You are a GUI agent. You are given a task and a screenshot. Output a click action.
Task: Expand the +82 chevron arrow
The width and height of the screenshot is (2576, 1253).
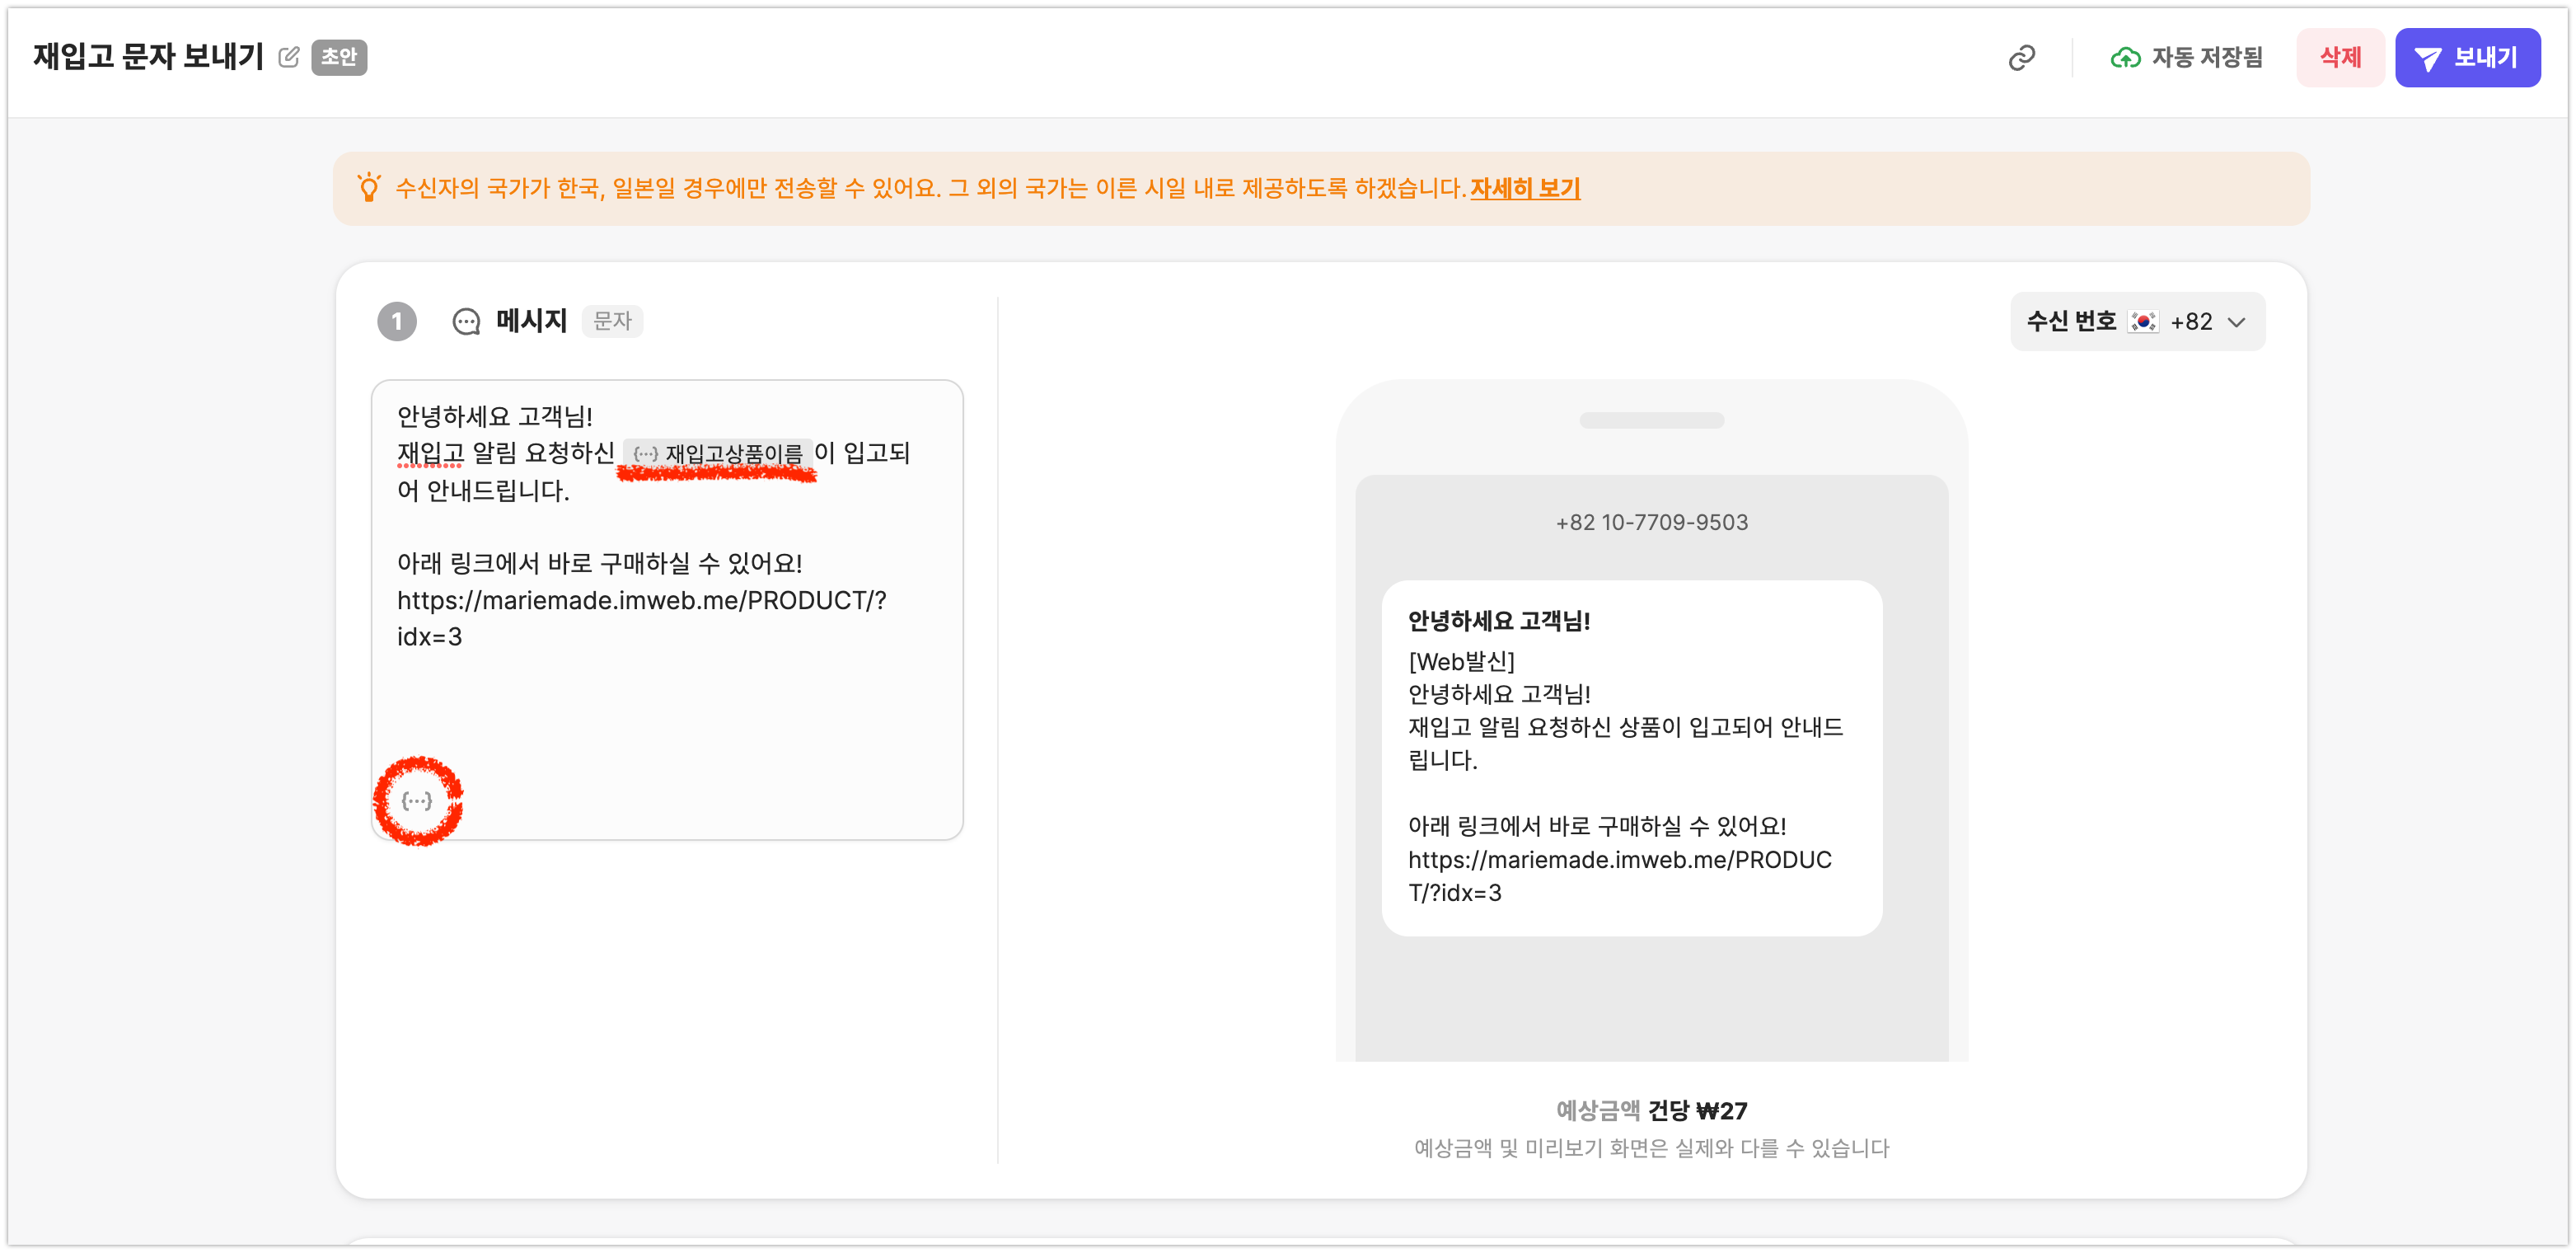(x=2237, y=322)
